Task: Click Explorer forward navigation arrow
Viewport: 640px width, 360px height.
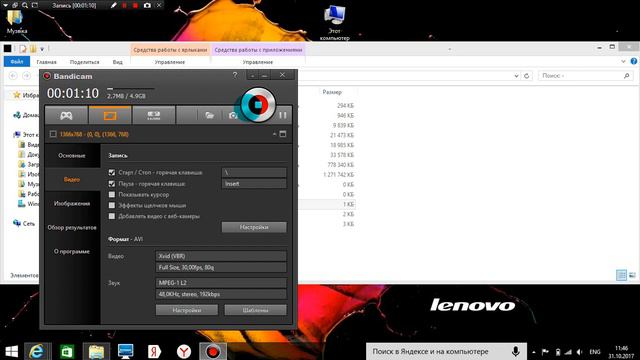Action: (x=27, y=76)
